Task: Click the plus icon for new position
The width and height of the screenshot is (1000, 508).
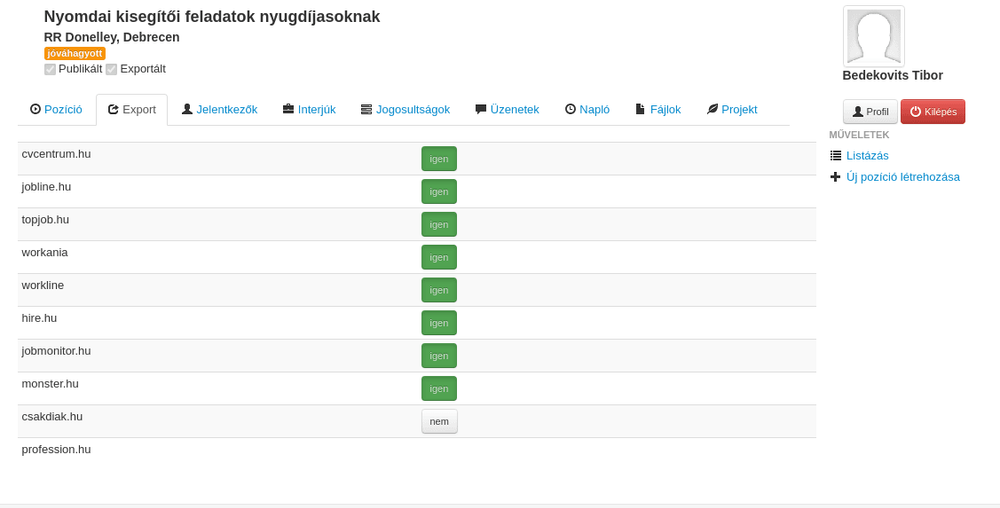Action: (836, 177)
